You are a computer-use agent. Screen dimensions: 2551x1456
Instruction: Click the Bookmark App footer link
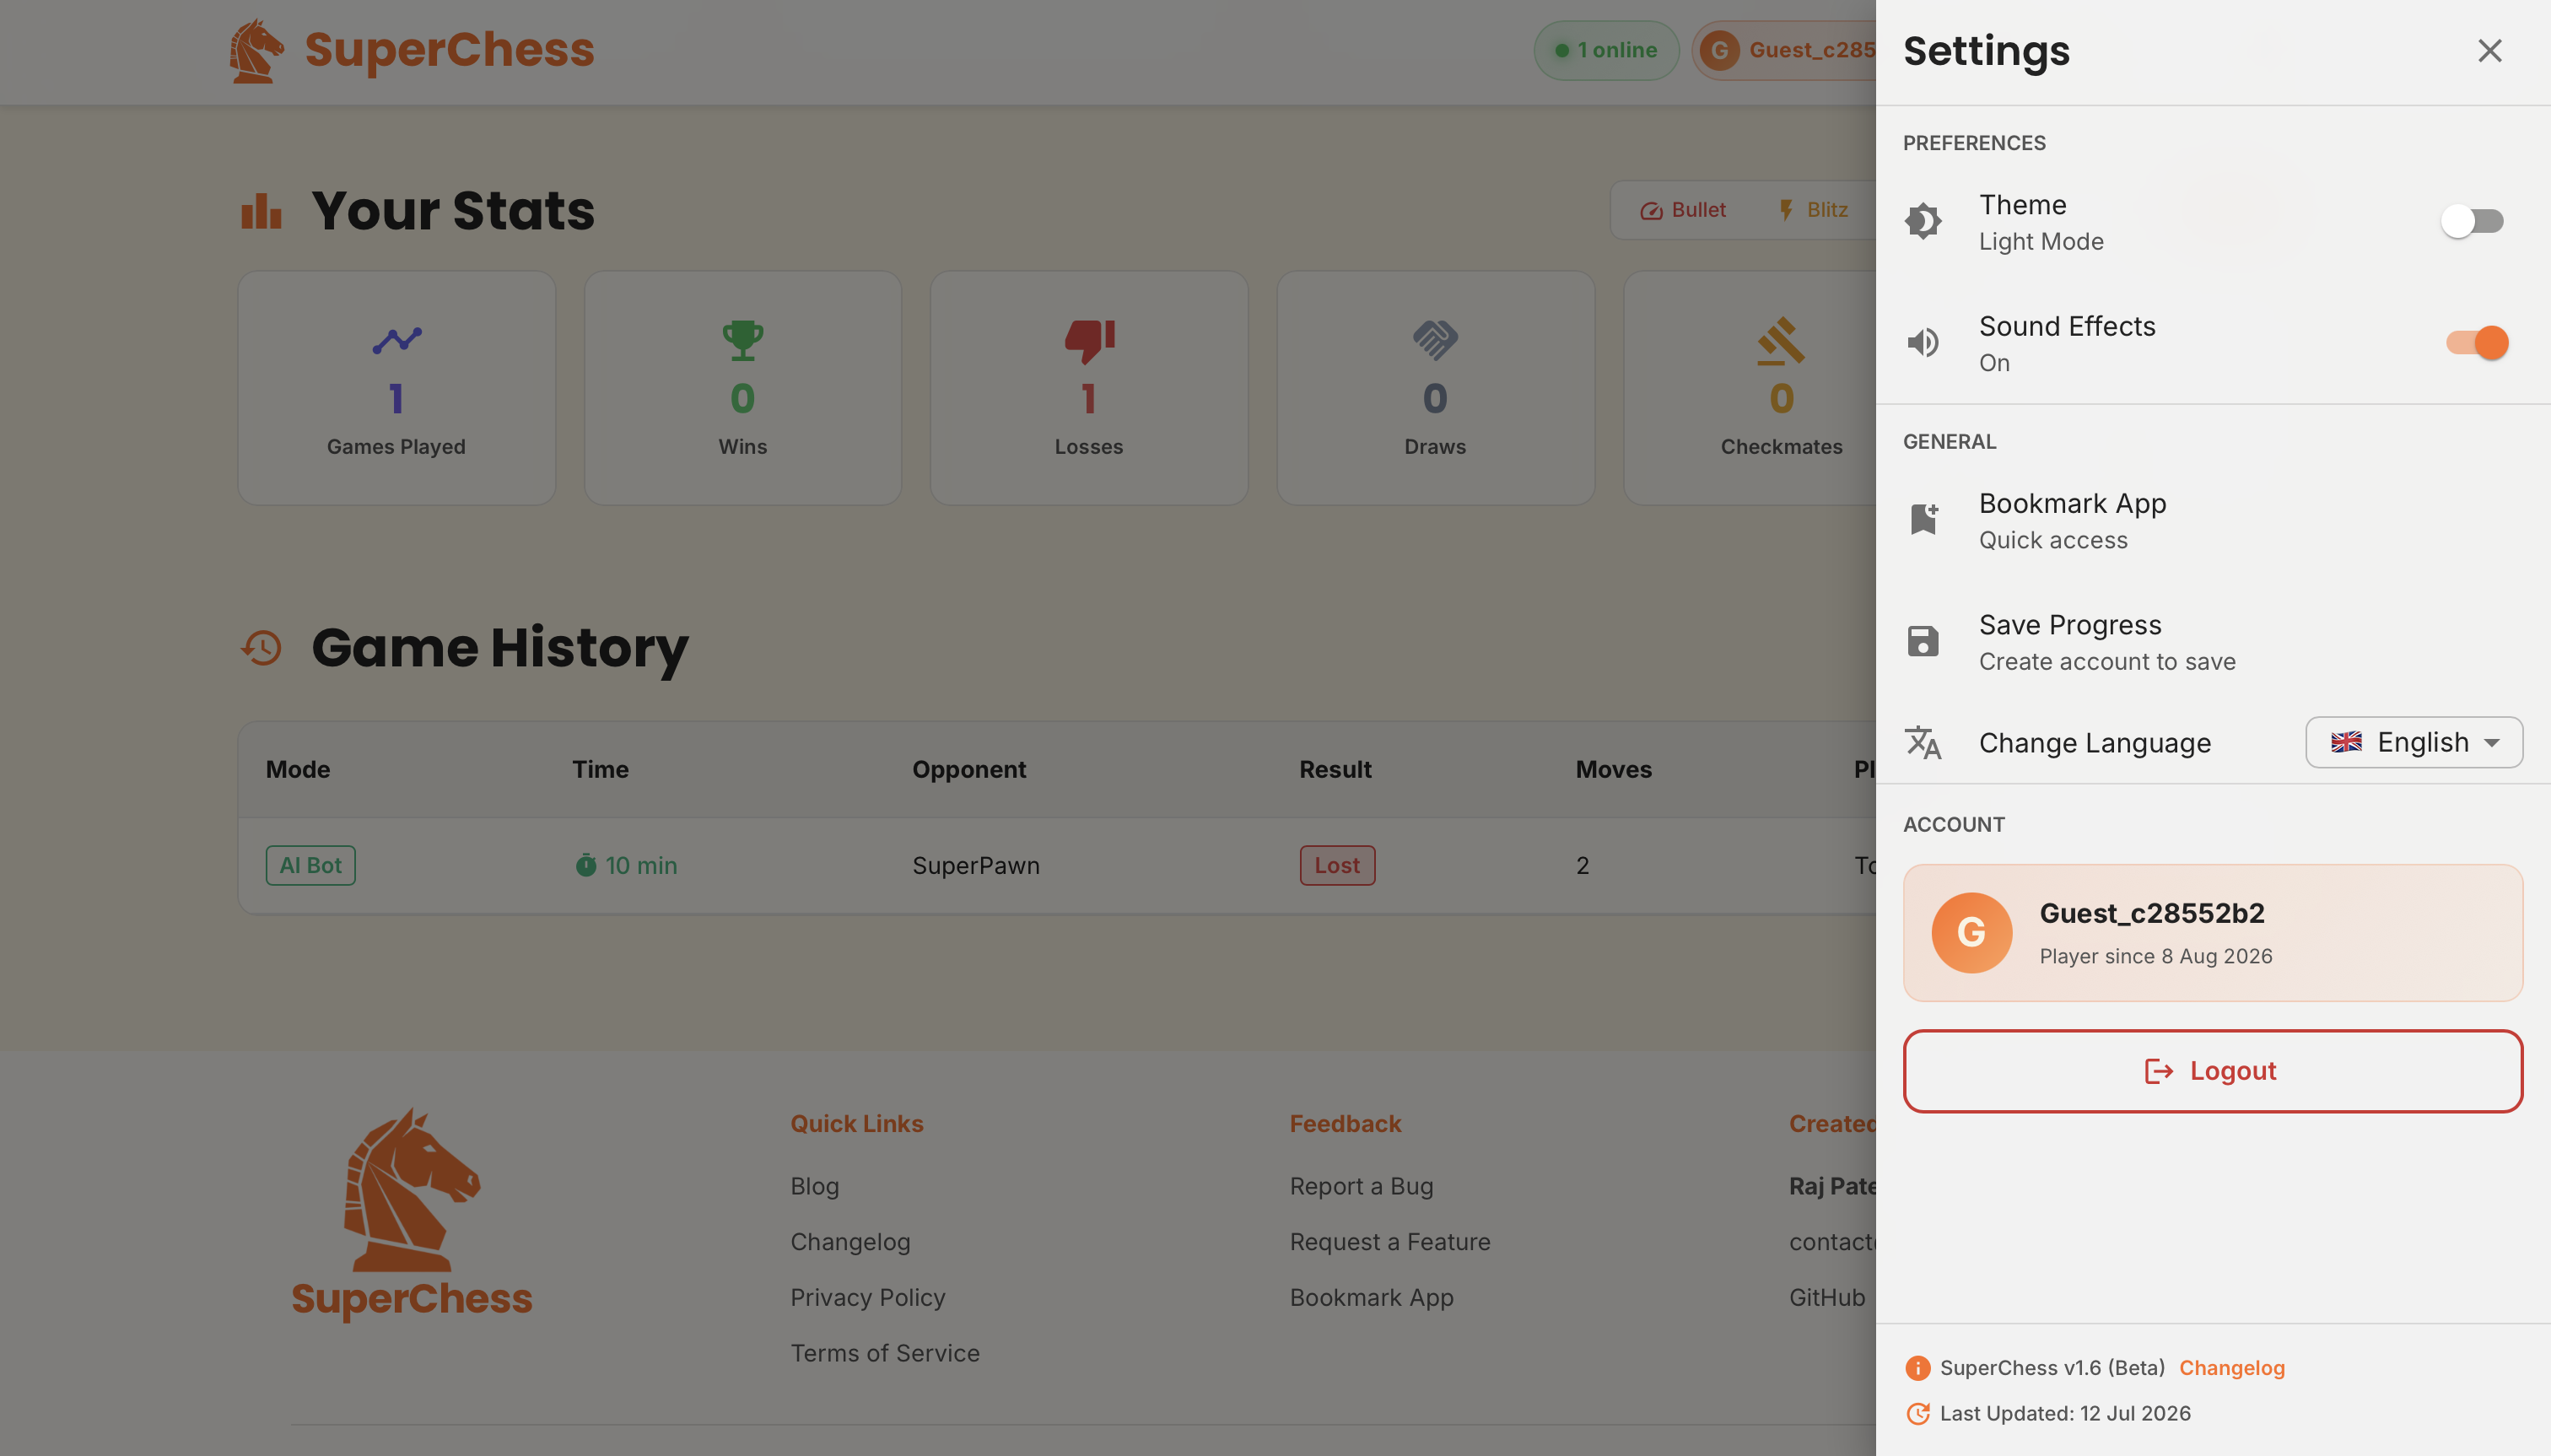tap(1371, 1298)
